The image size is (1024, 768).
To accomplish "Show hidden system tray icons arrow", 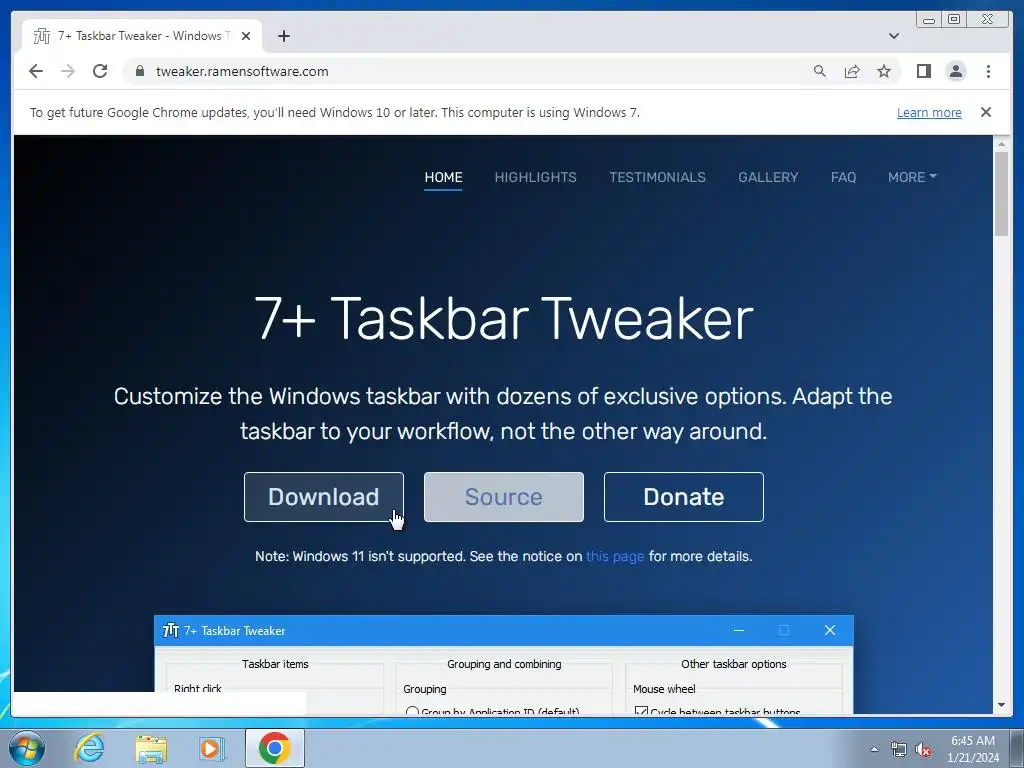I will point(874,749).
